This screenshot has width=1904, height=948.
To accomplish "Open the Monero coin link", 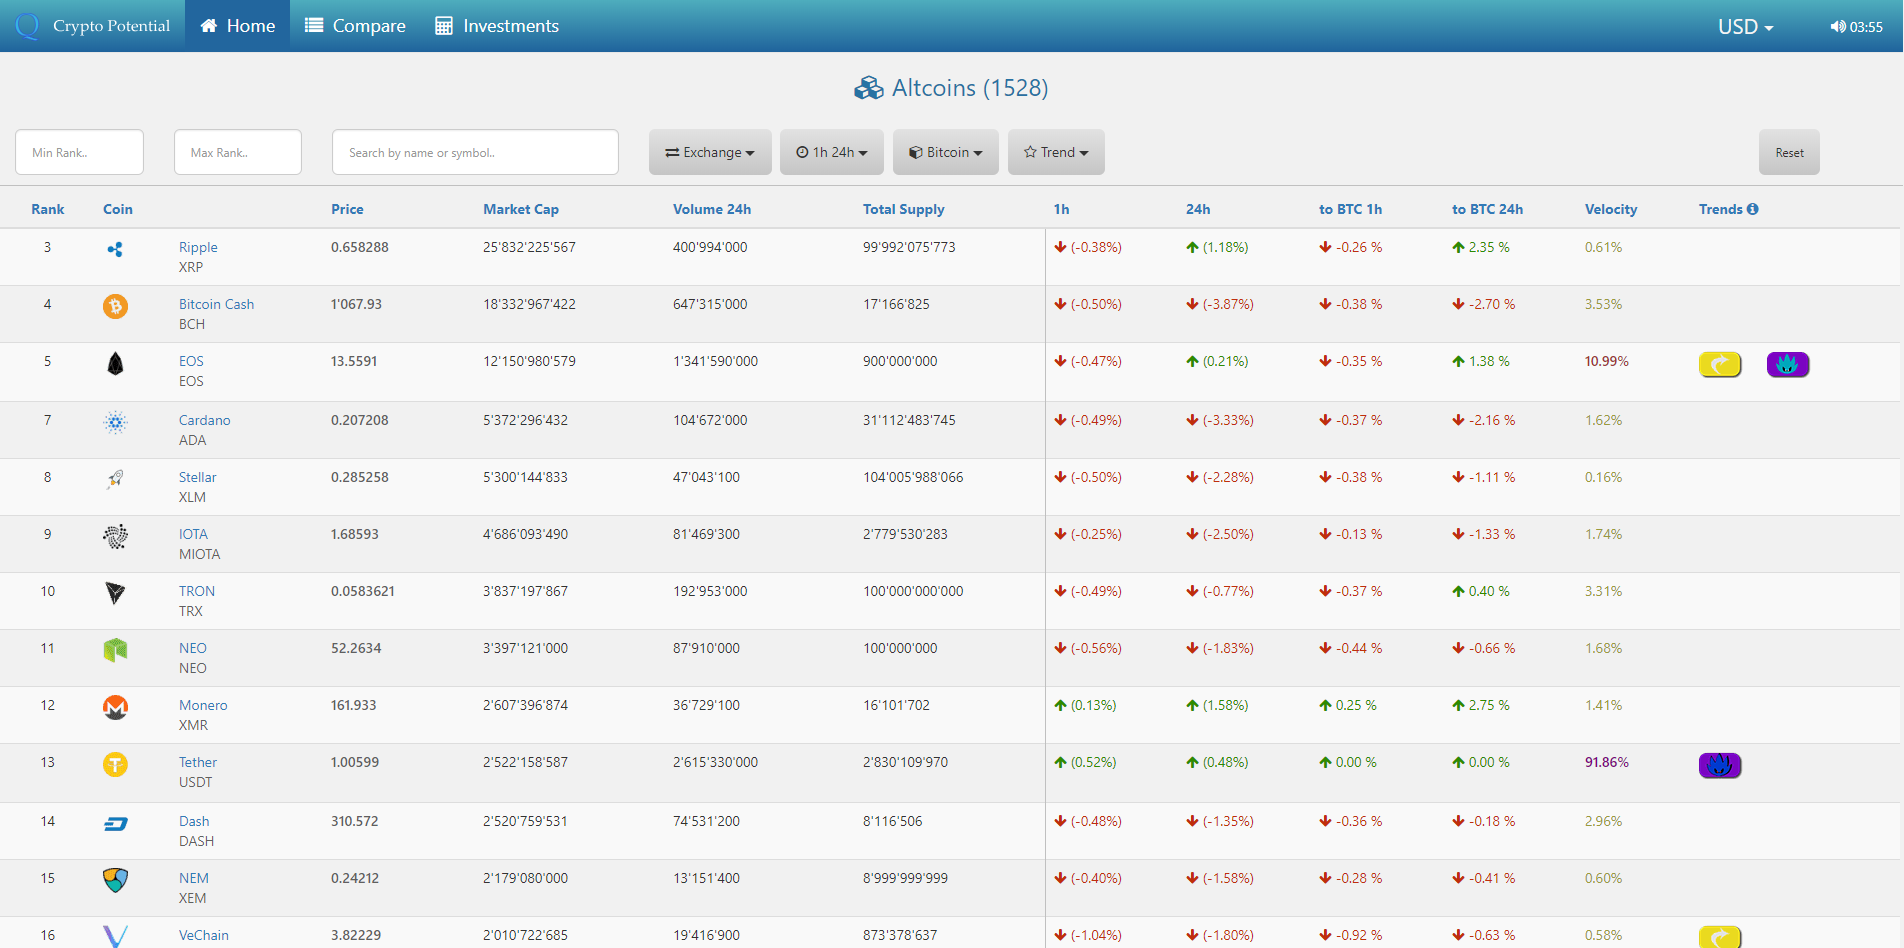I will pyautogui.click(x=203, y=705).
